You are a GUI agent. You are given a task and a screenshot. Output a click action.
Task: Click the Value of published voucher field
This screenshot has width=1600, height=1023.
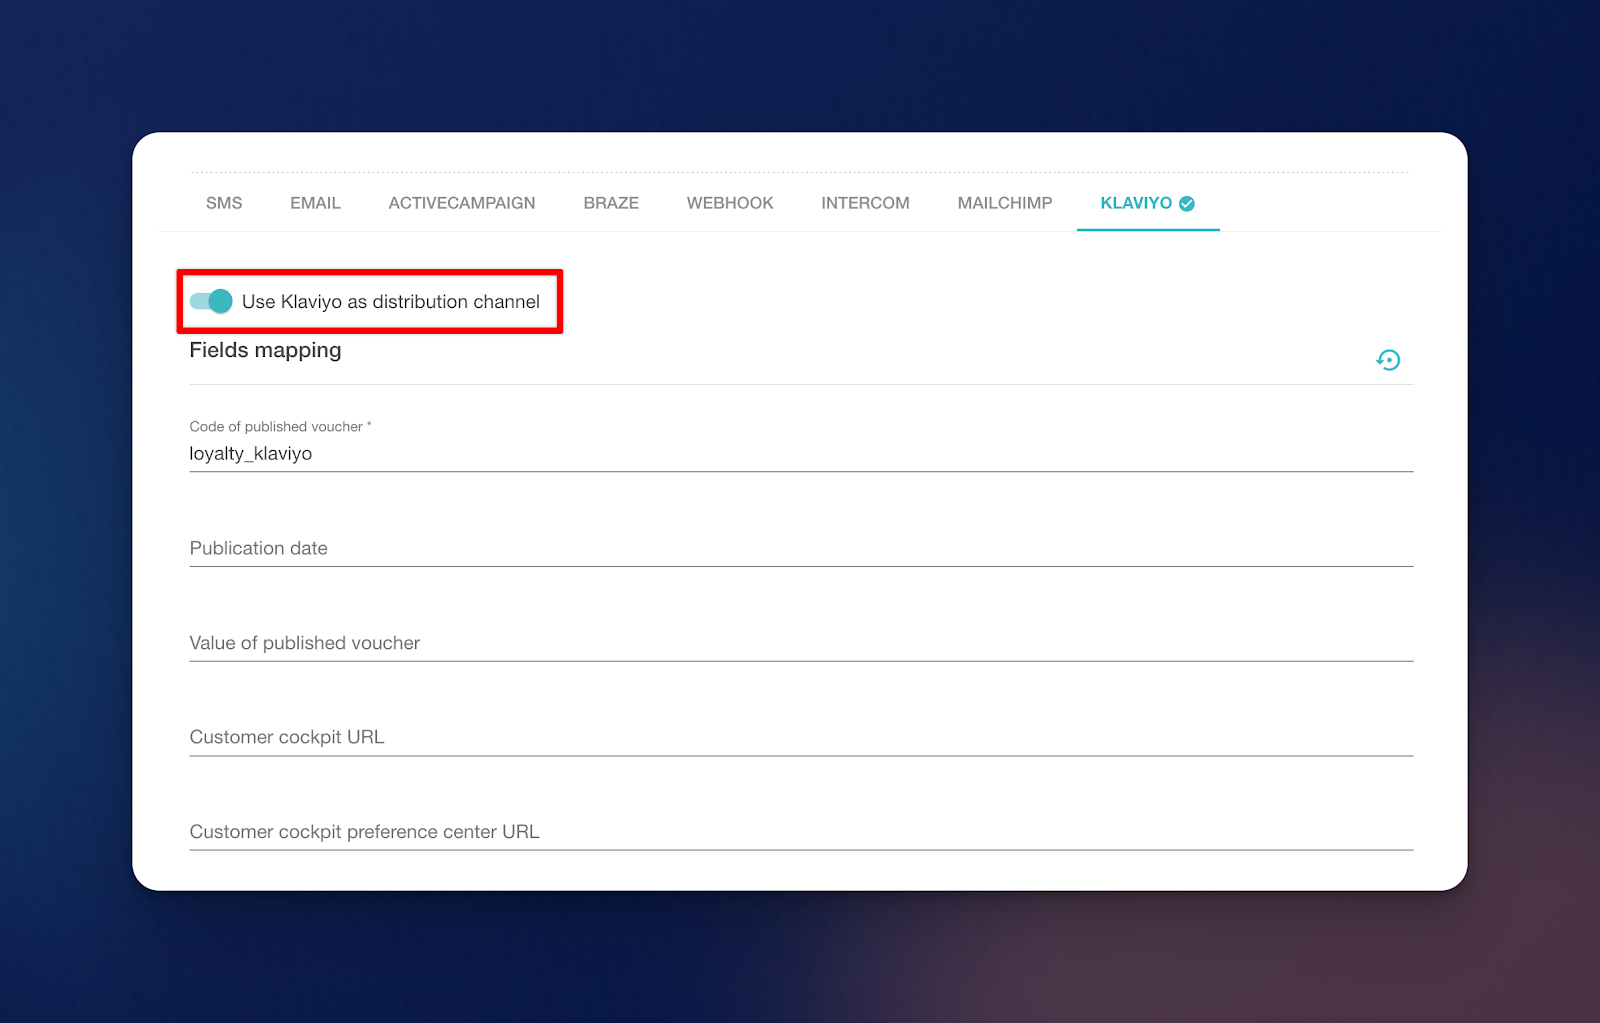[801, 643]
